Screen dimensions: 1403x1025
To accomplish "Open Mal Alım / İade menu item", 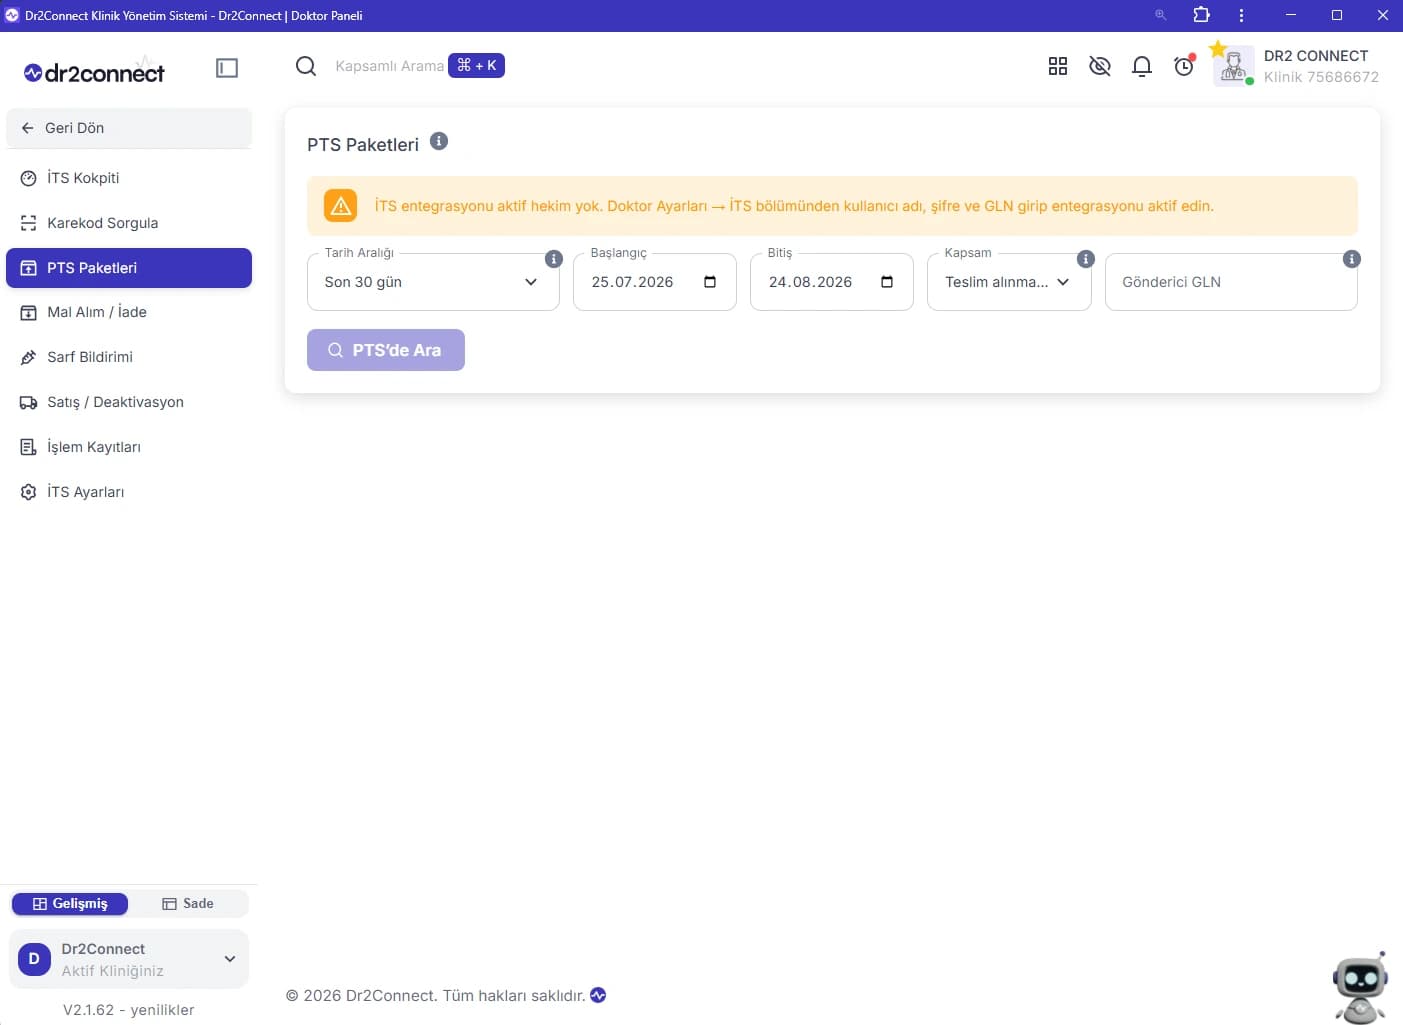I will [x=129, y=312].
